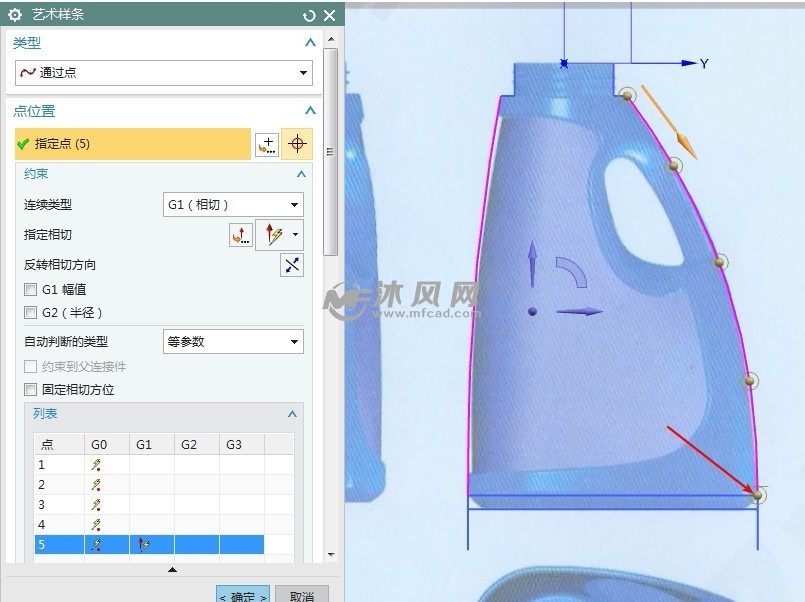805x602 pixels.
Task: Click the manipulator origin sphere
Action: pos(532,312)
